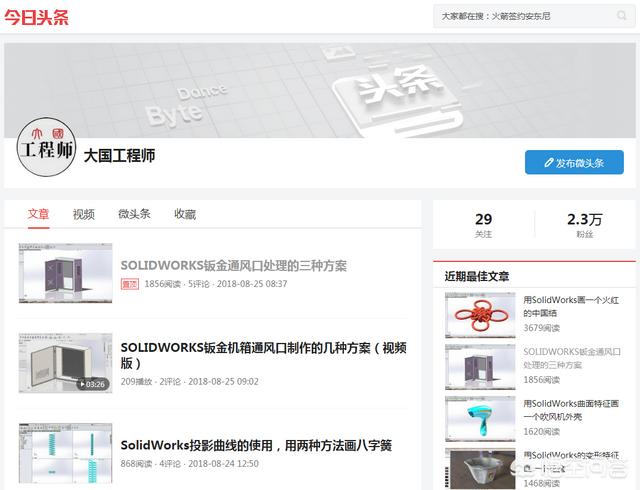Viewport: 640px width, 490px height.
Task: Switch to the 视频 tab
Action: pos(84,214)
